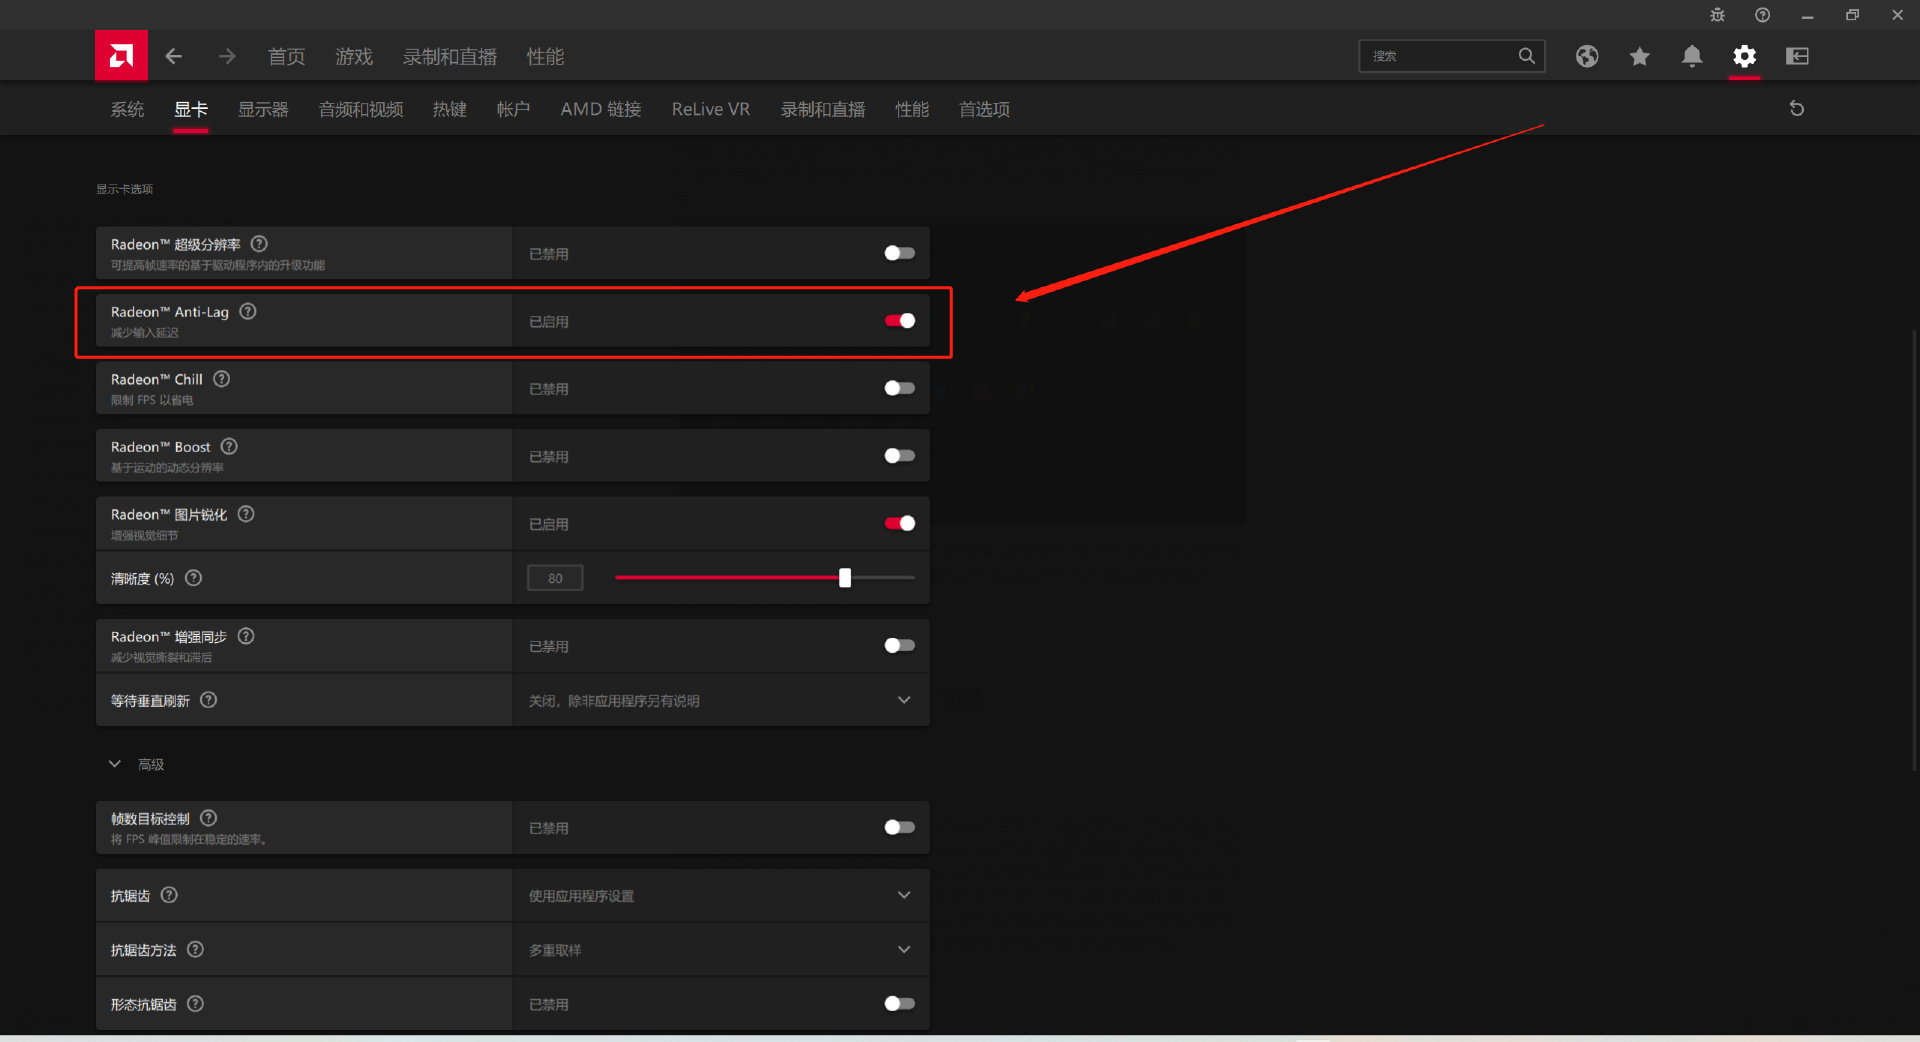
Task: Switch to 性能 settings sub-tab
Action: [912, 109]
